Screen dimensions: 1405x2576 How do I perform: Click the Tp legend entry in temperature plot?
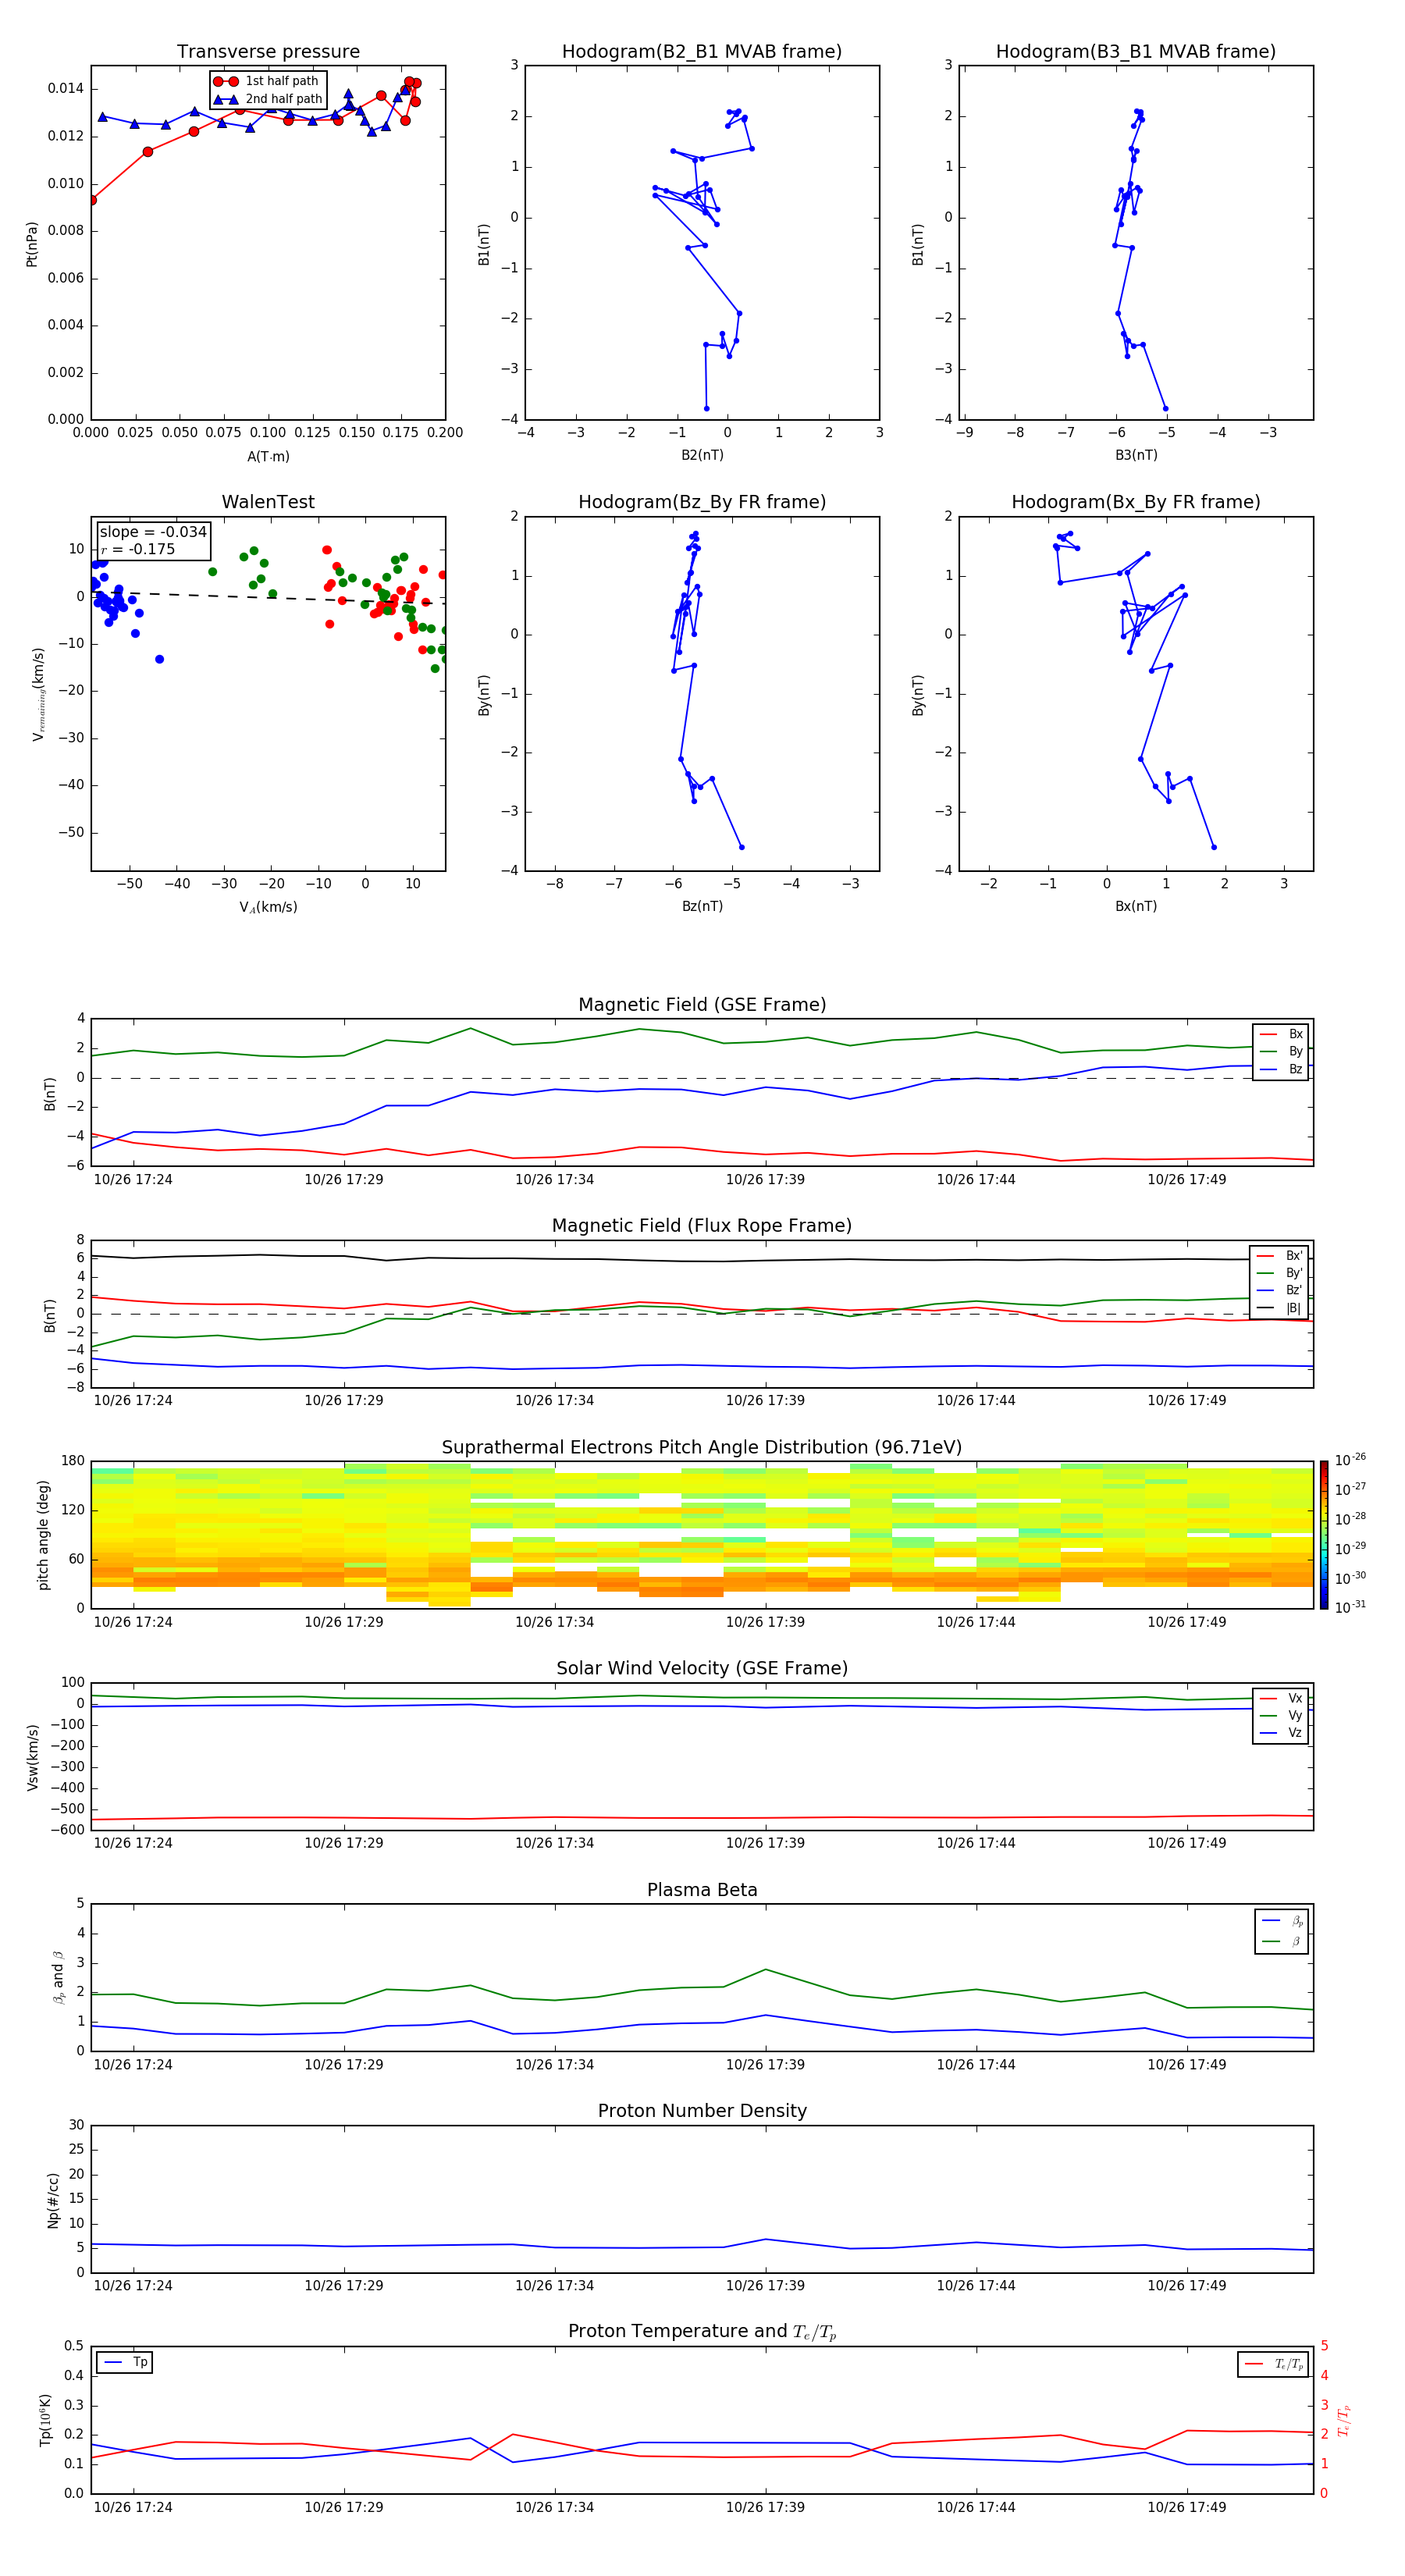(125, 2362)
